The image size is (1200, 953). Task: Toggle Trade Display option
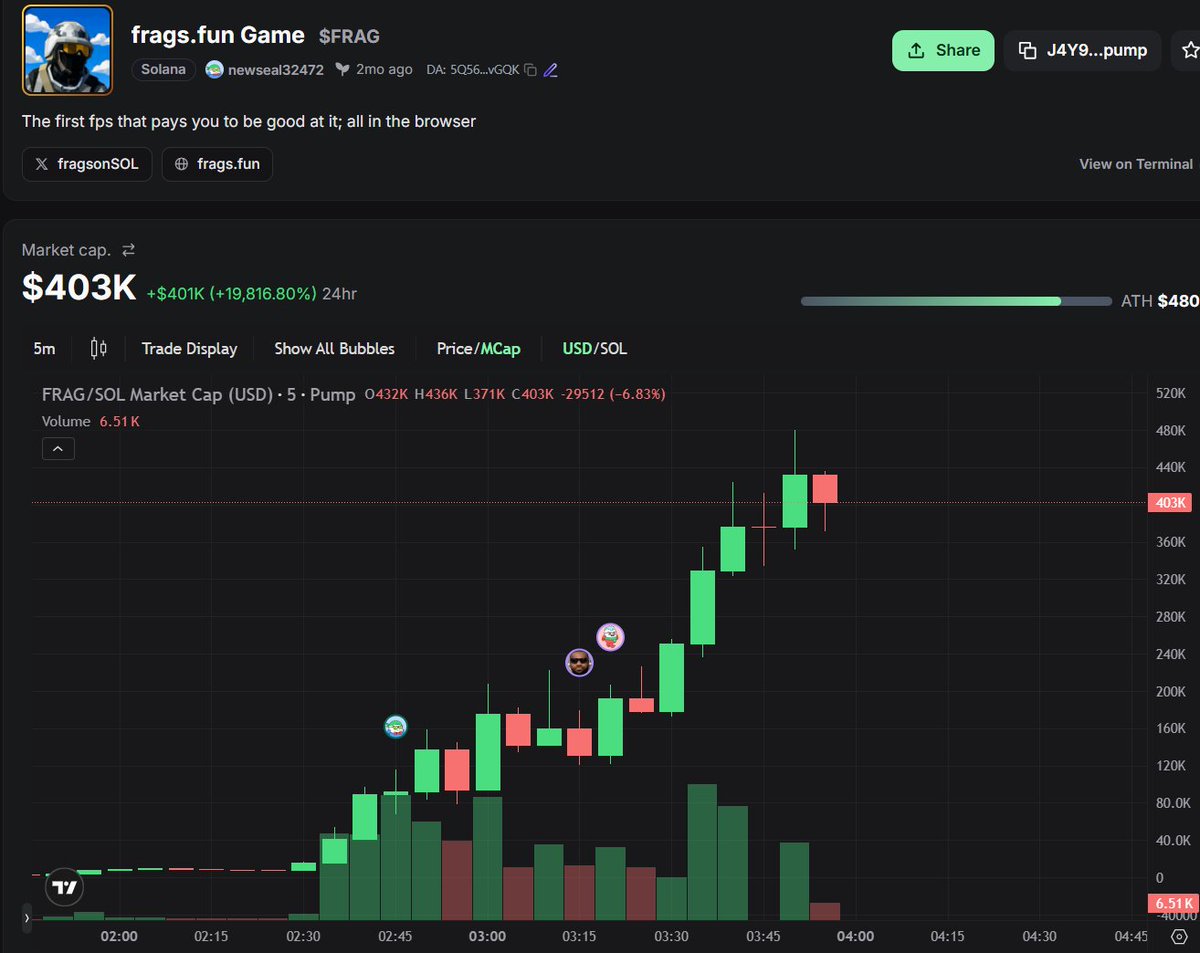click(x=190, y=348)
